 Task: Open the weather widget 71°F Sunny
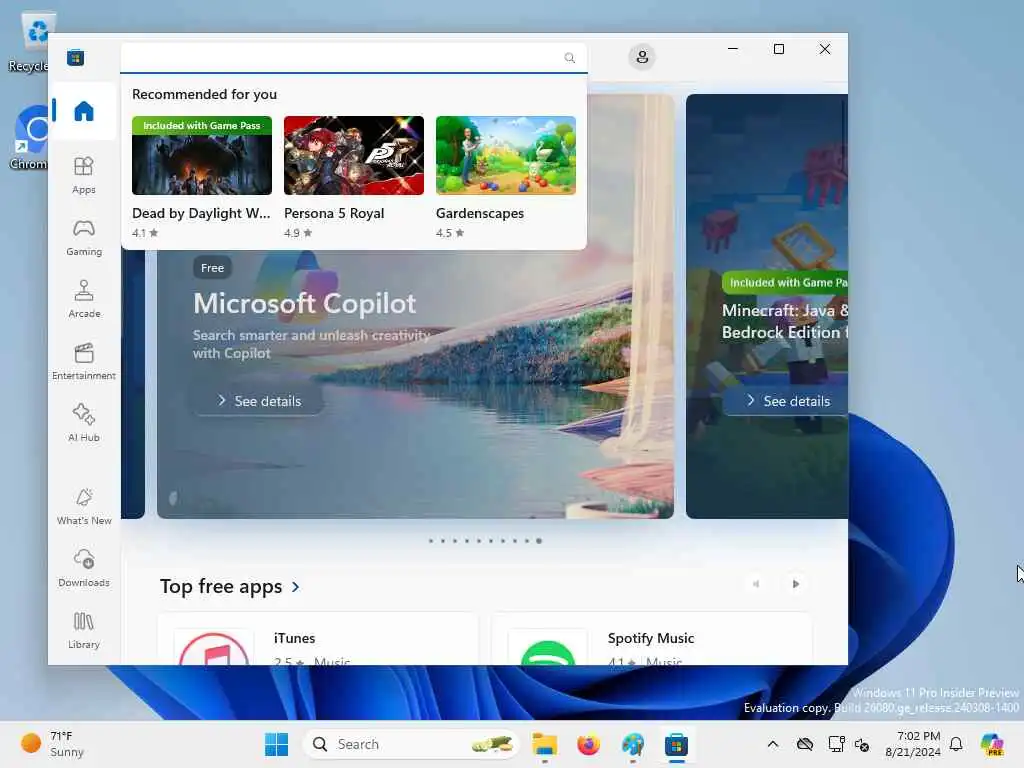(52, 744)
